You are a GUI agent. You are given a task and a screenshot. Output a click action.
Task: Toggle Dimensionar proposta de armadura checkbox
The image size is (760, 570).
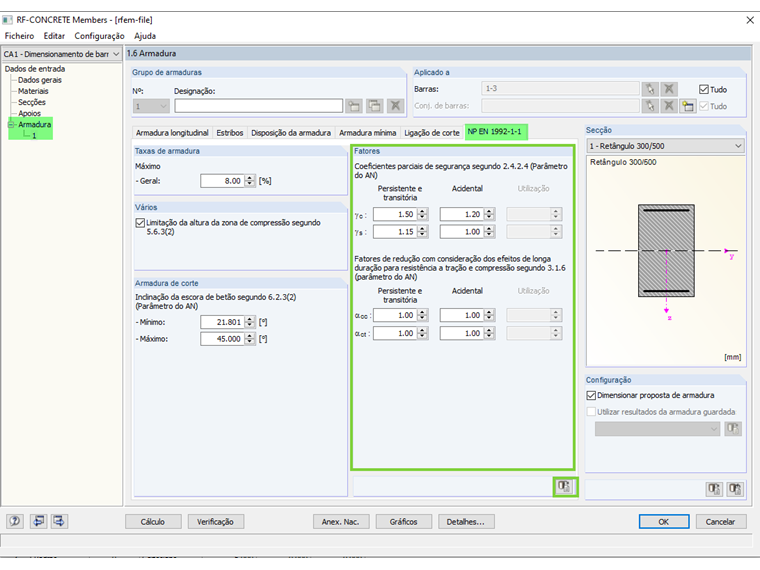(591, 396)
